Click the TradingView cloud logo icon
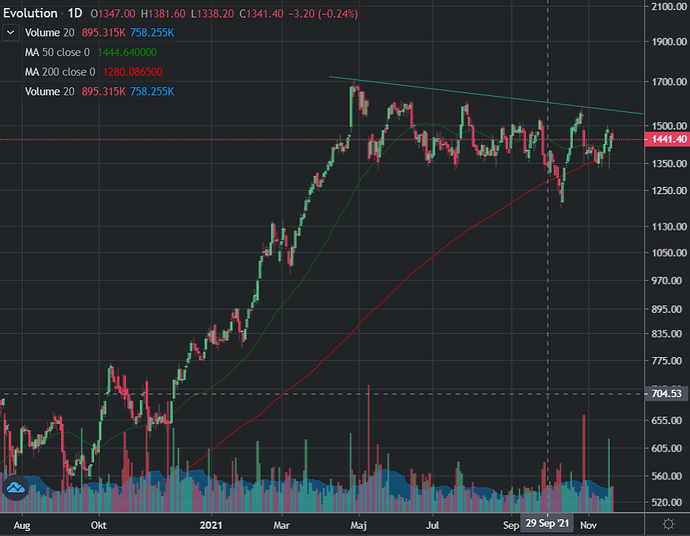Viewport: 690px width, 536px height. [15, 488]
